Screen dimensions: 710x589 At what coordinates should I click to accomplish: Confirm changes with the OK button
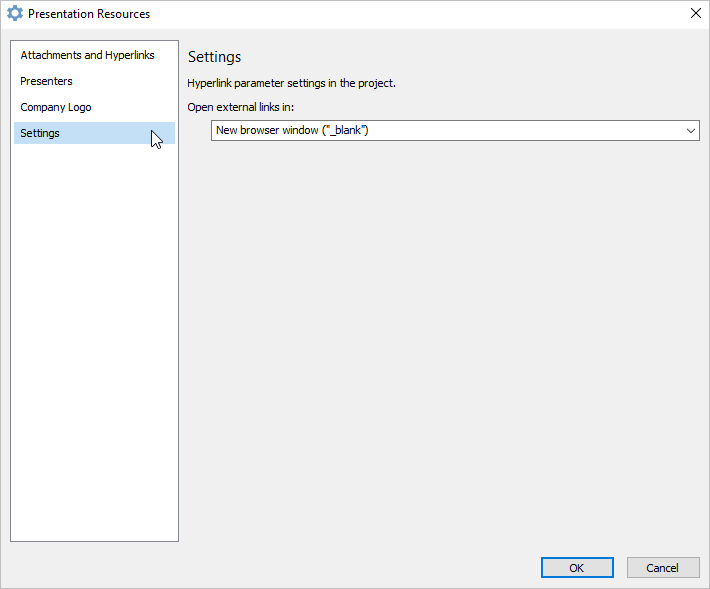pyautogui.click(x=577, y=568)
